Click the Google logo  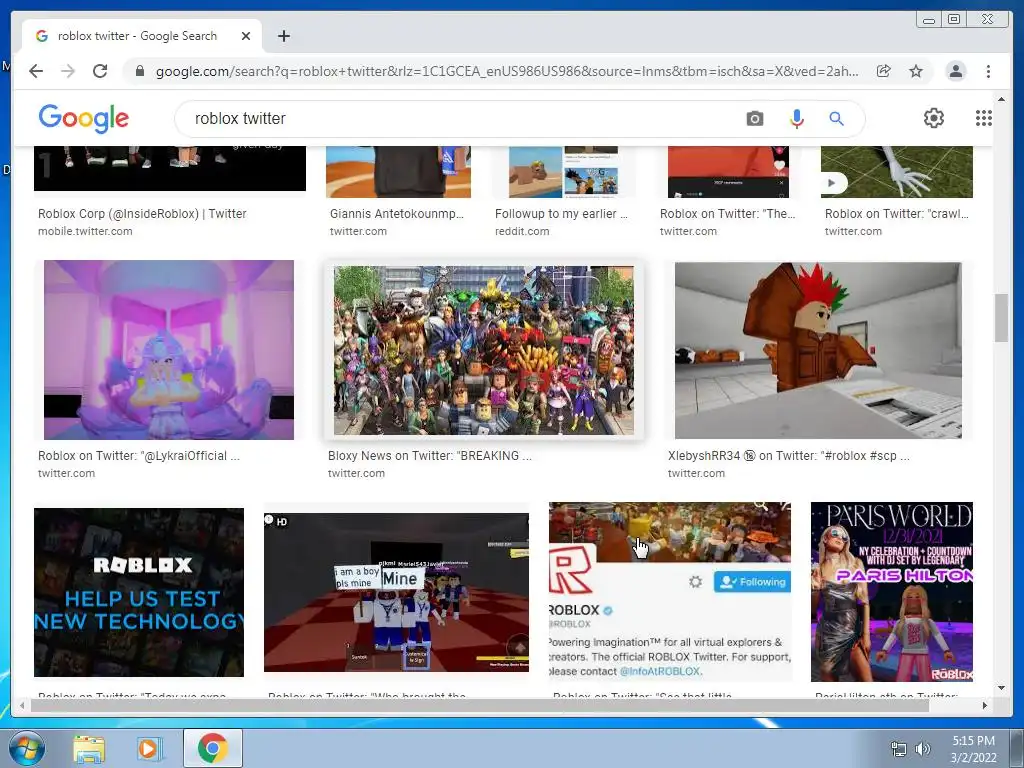point(84,118)
